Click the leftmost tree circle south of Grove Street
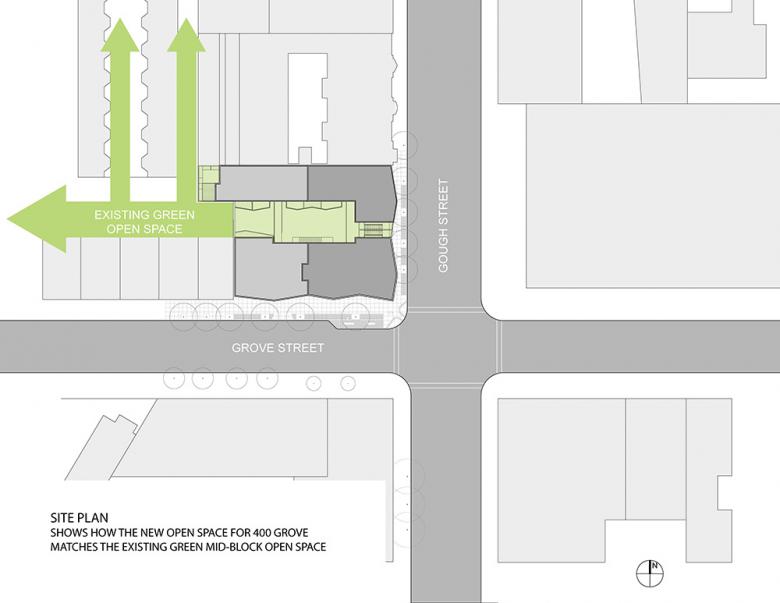780x603 pixels. tap(175, 378)
